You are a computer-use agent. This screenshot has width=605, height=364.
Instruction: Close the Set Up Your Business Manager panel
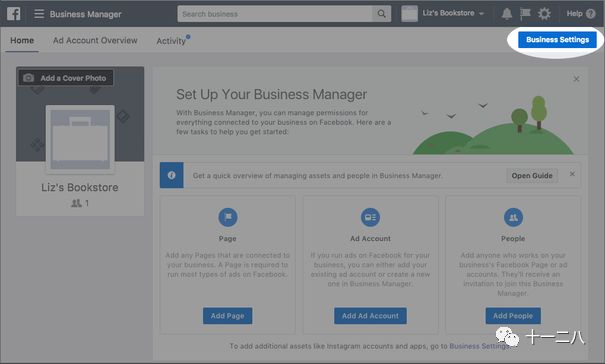576,79
